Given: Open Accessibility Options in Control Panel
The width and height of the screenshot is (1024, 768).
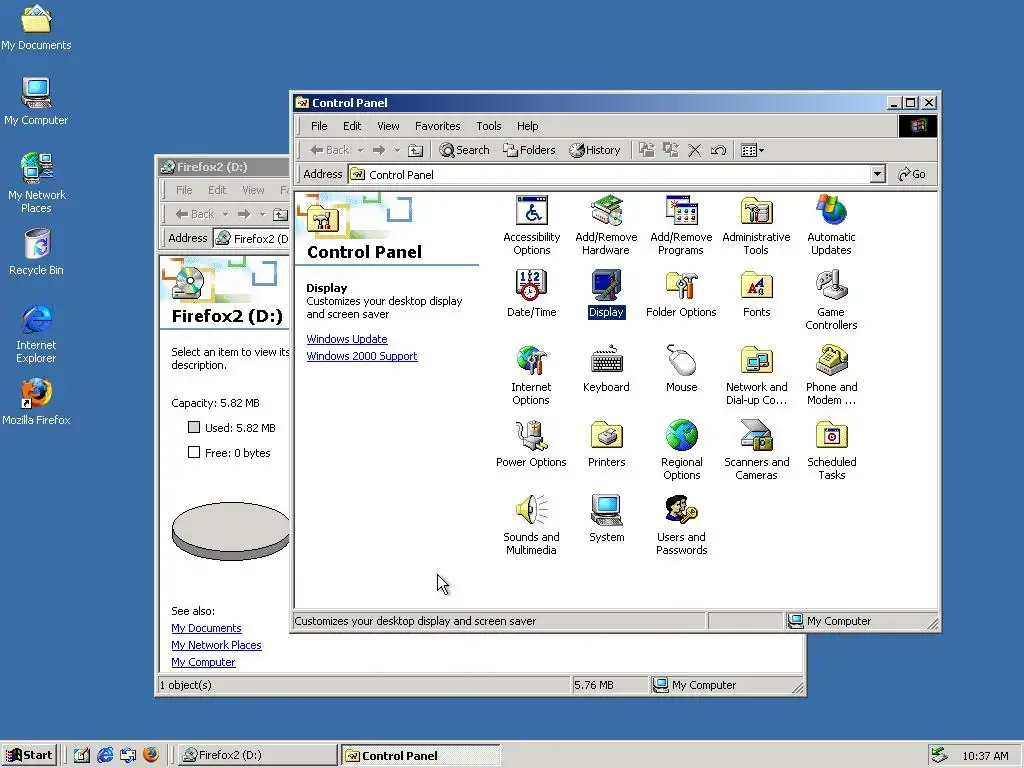Looking at the screenshot, I should [532, 225].
